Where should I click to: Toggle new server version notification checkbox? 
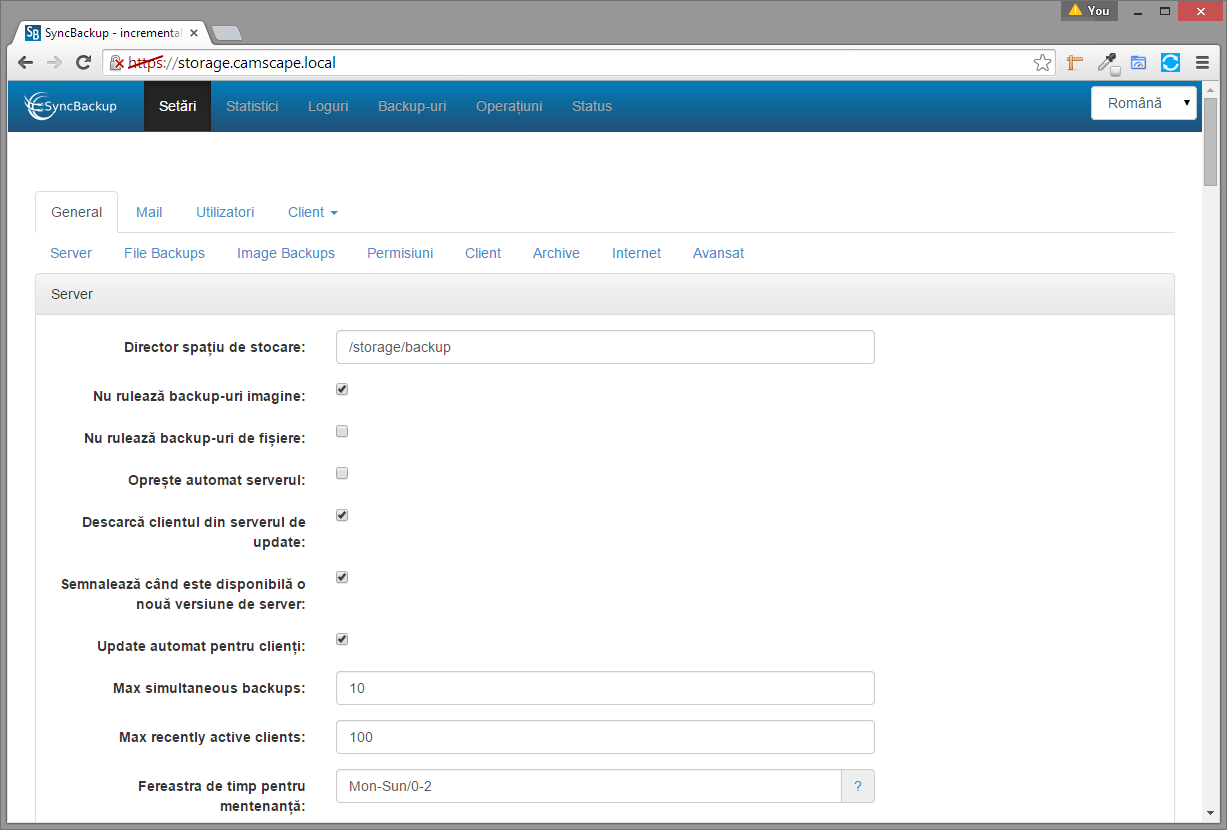(x=342, y=577)
